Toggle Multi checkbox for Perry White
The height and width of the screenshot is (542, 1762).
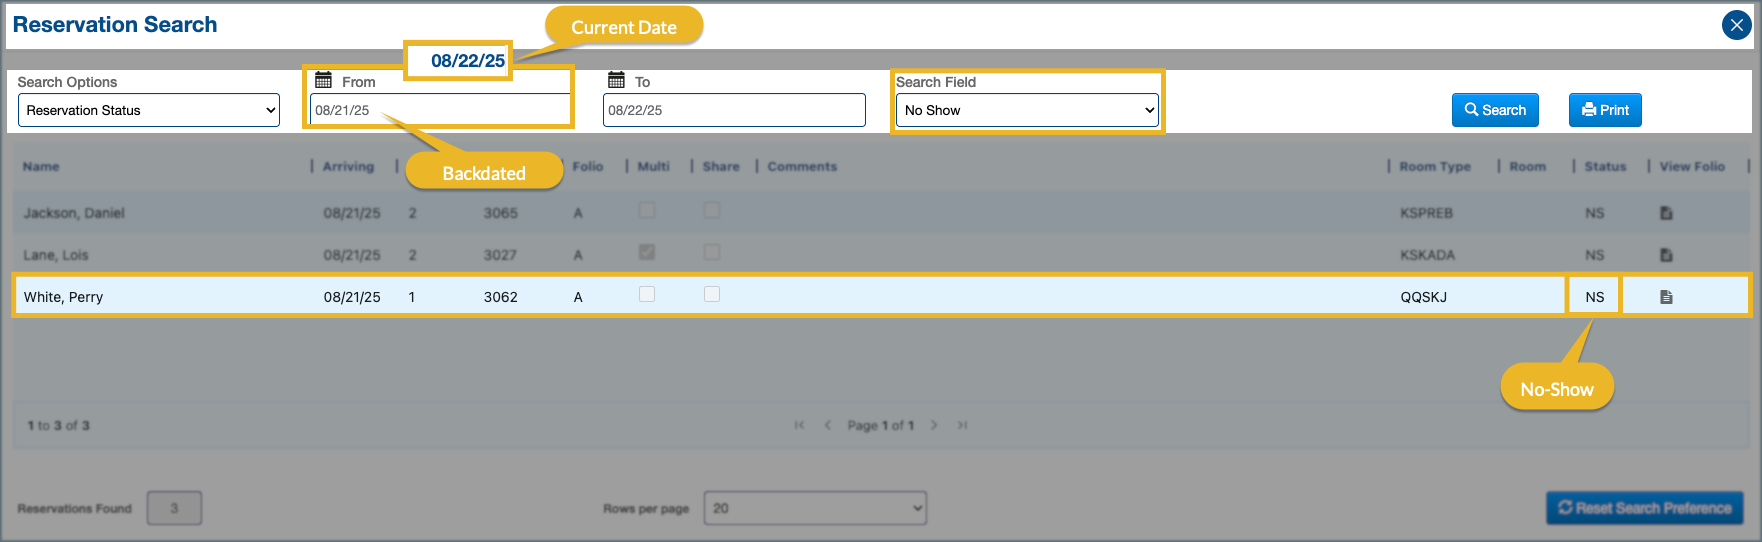(647, 295)
